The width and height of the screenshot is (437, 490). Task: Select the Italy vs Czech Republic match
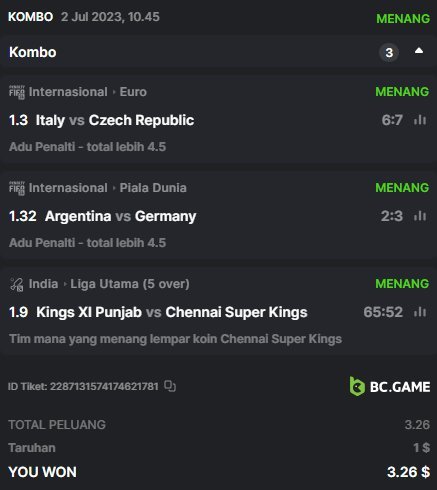pos(115,120)
